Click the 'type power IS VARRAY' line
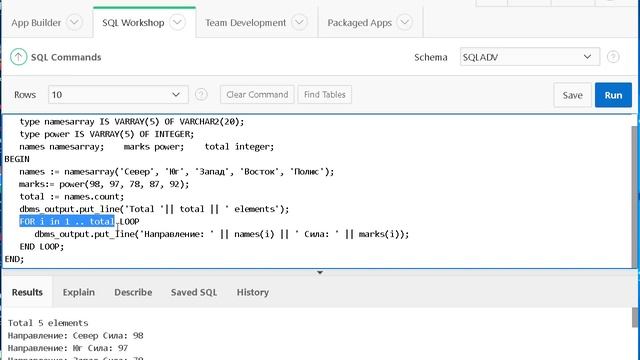The width and height of the screenshot is (640, 360). click(107, 134)
